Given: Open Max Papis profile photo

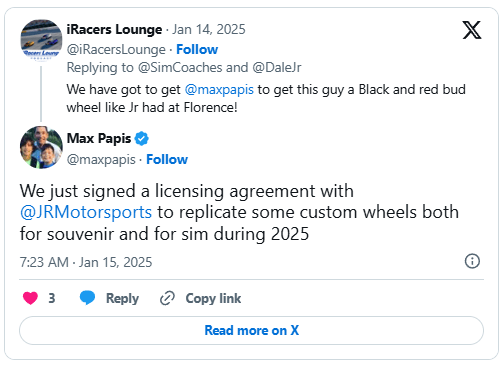Looking at the screenshot, I should 41,147.
